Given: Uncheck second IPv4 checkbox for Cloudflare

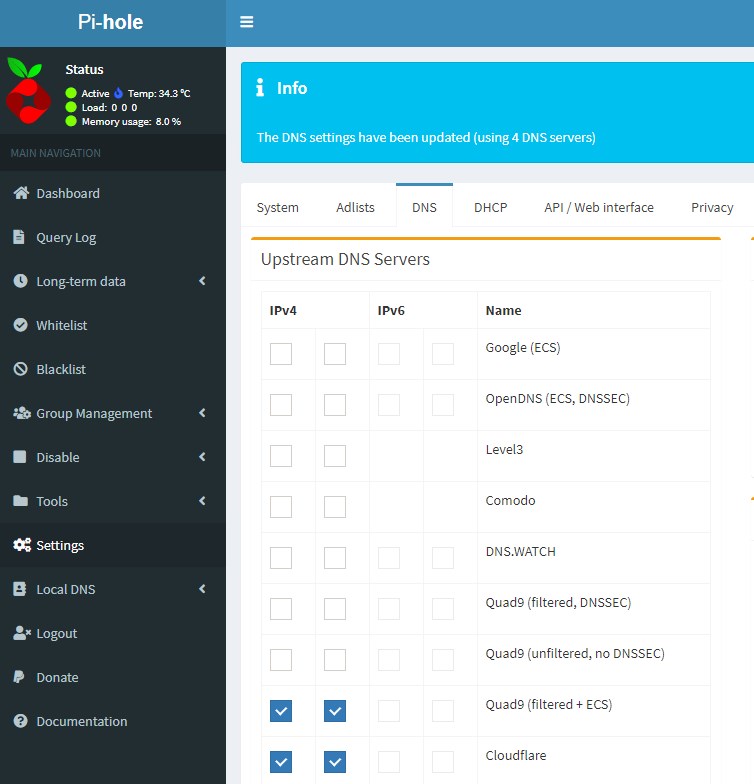Looking at the screenshot, I should 335,762.
